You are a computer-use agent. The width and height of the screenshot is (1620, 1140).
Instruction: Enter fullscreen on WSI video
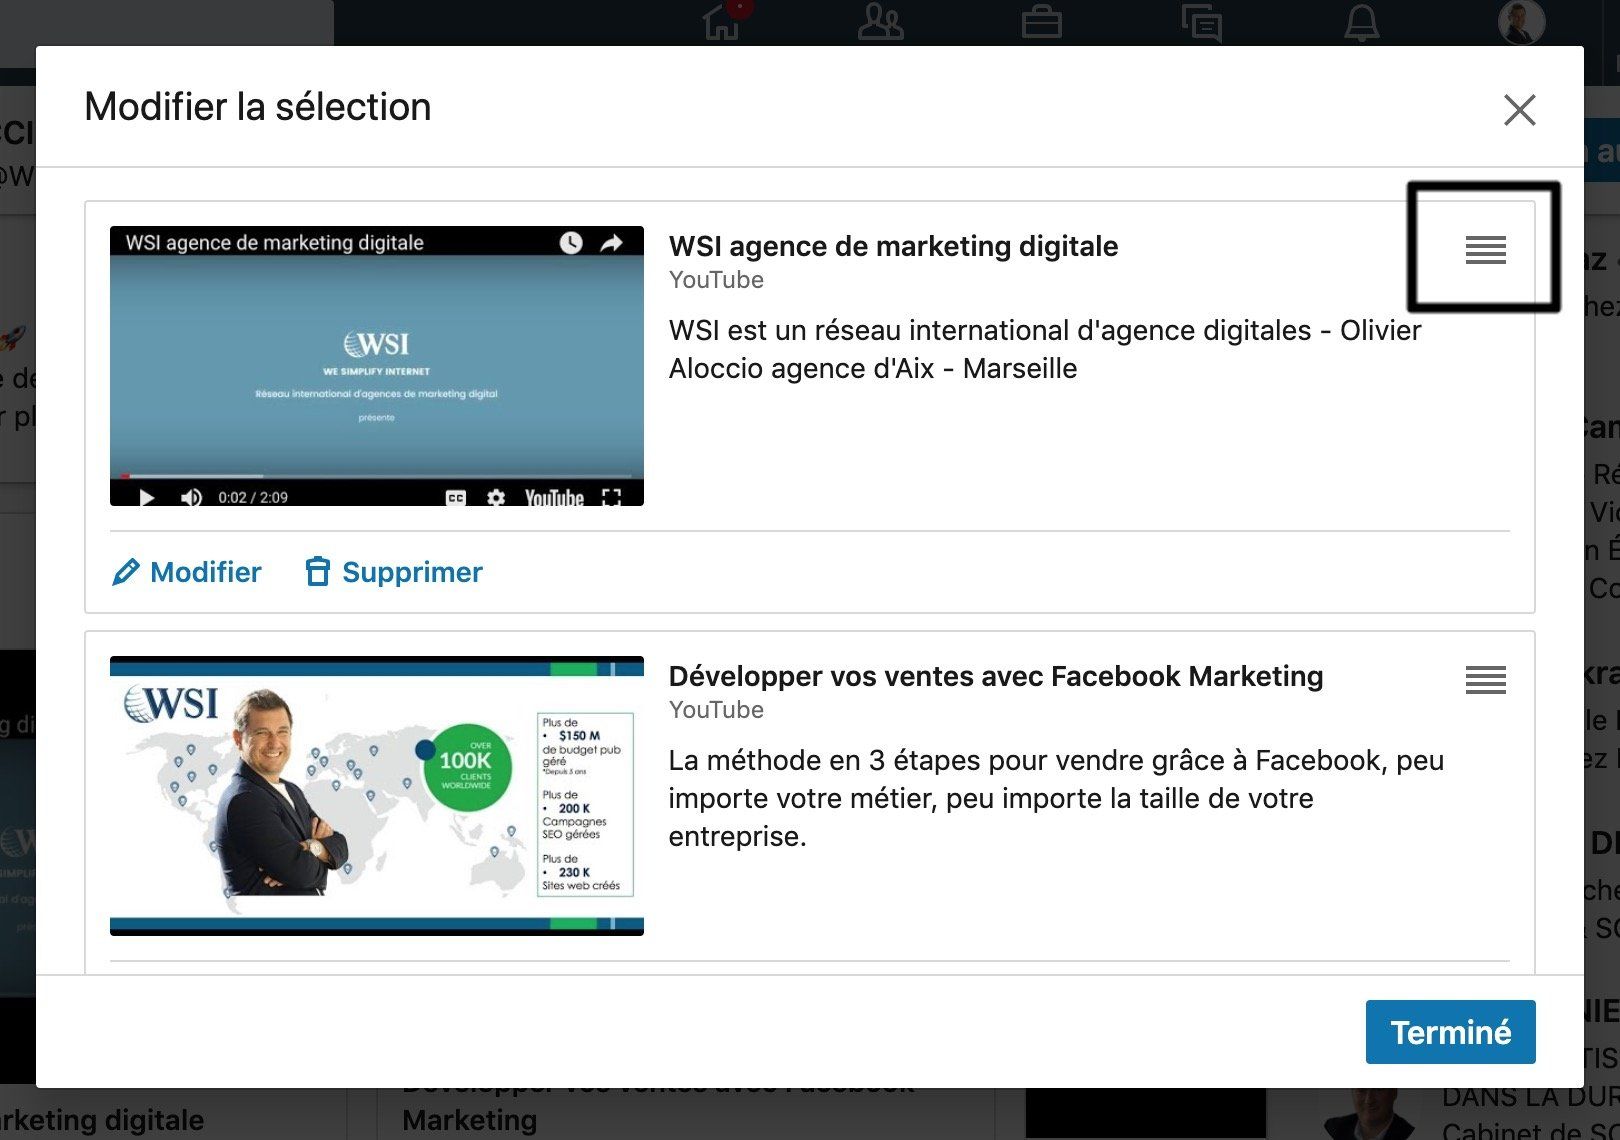coord(612,497)
